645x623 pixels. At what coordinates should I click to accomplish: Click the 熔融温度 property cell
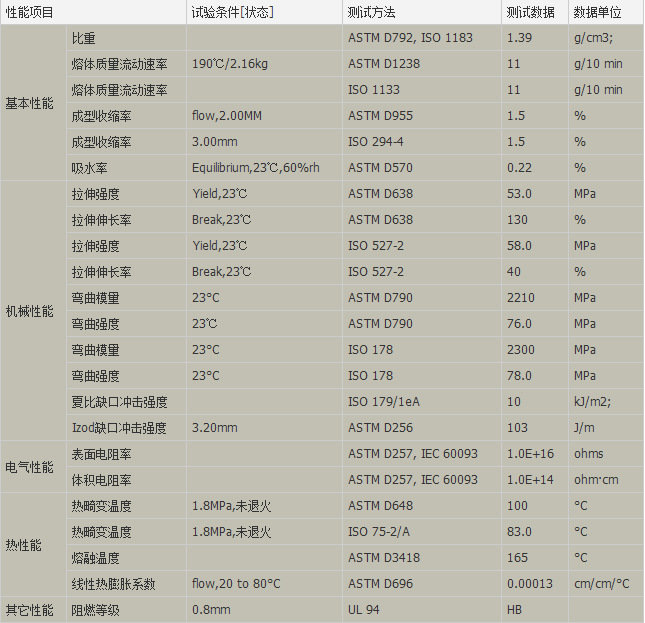point(126,558)
